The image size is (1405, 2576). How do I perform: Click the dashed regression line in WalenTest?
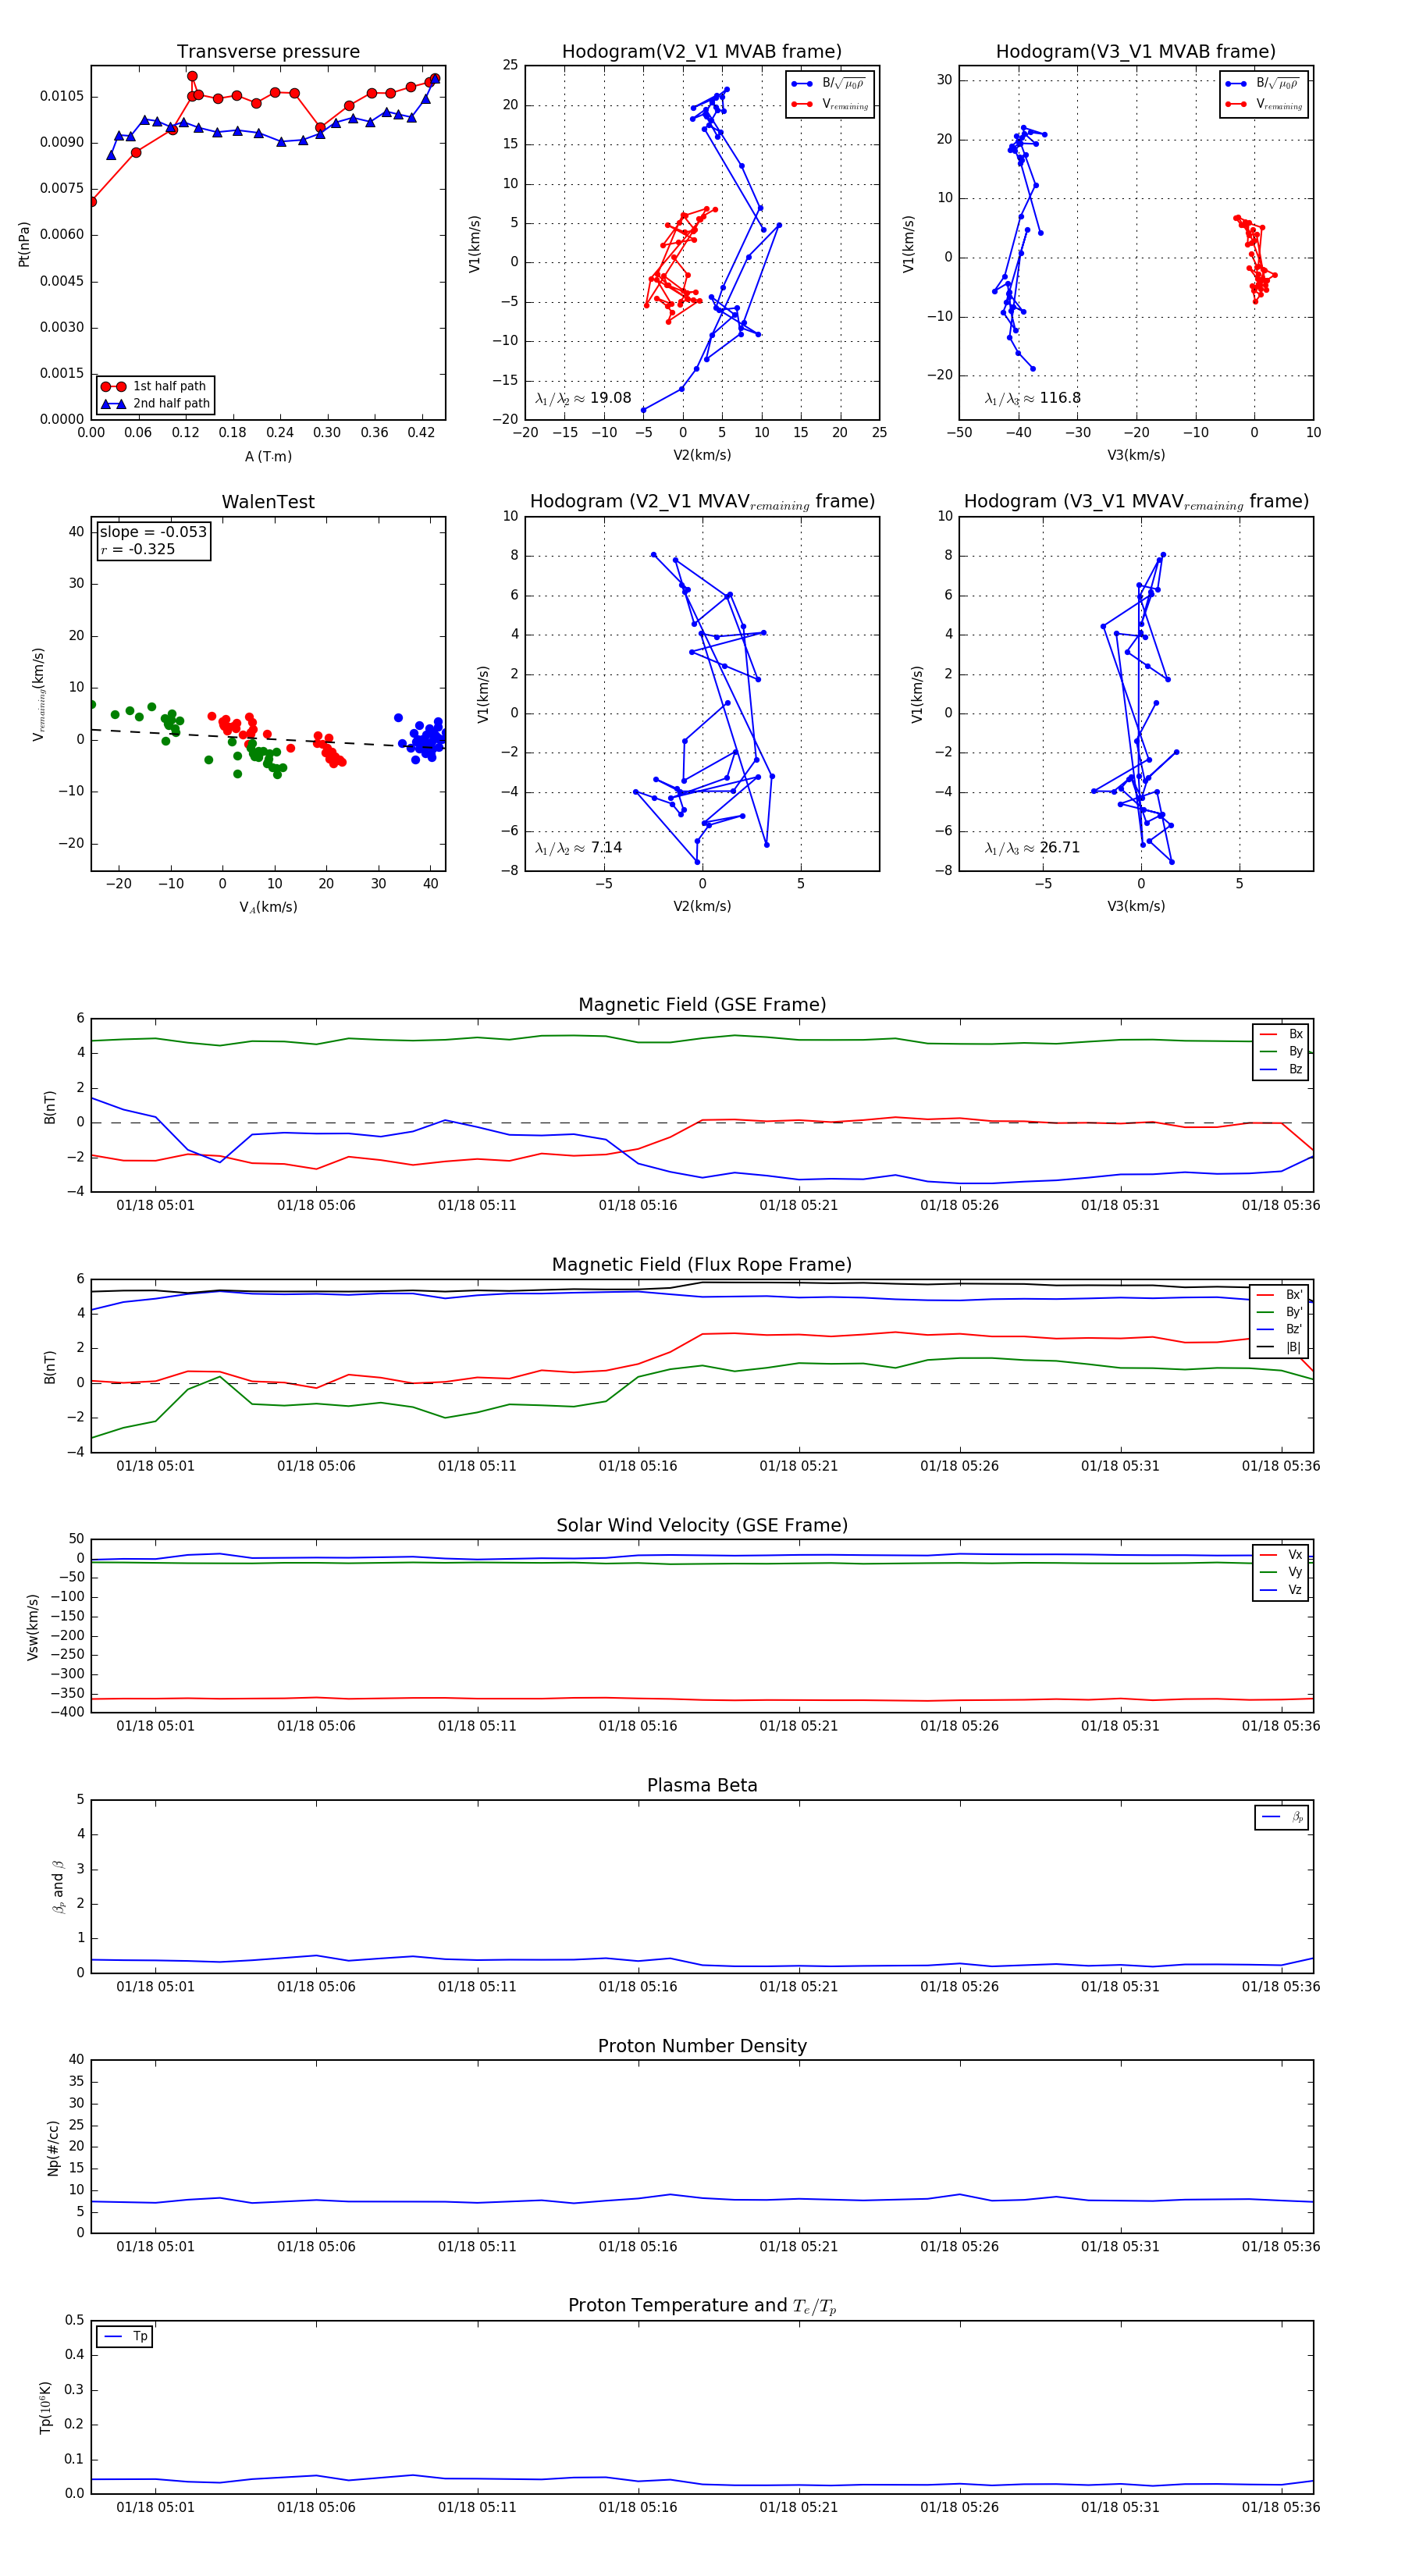point(268,739)
